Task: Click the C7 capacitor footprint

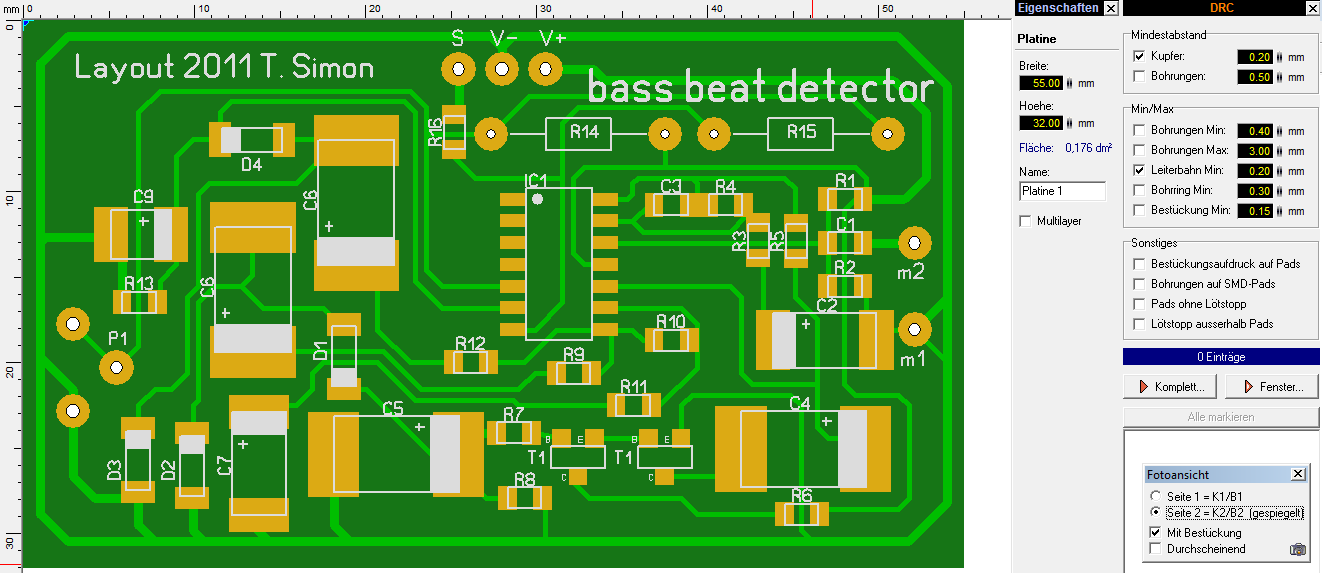Action: [x=260, y=464]
